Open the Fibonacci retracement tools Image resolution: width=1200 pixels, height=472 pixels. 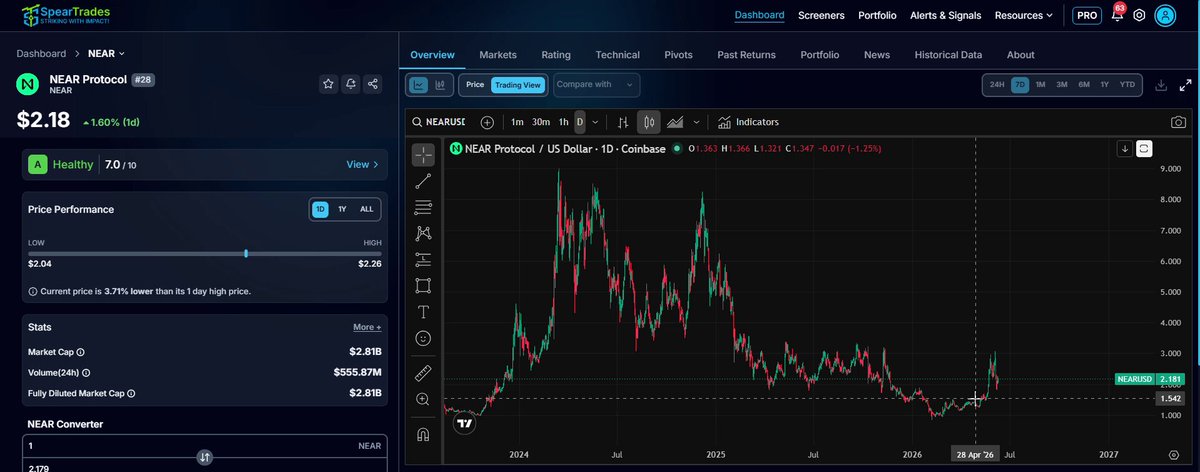click(423, 207)
